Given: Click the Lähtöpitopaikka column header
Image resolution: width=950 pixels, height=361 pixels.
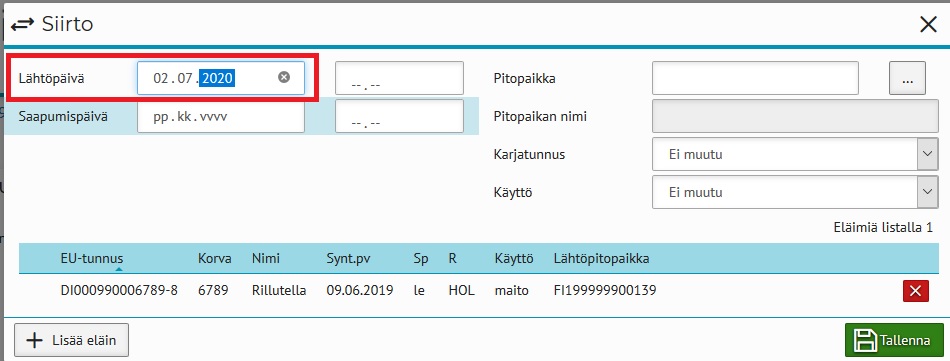Looking at the screenshot, I should point(602,259).
